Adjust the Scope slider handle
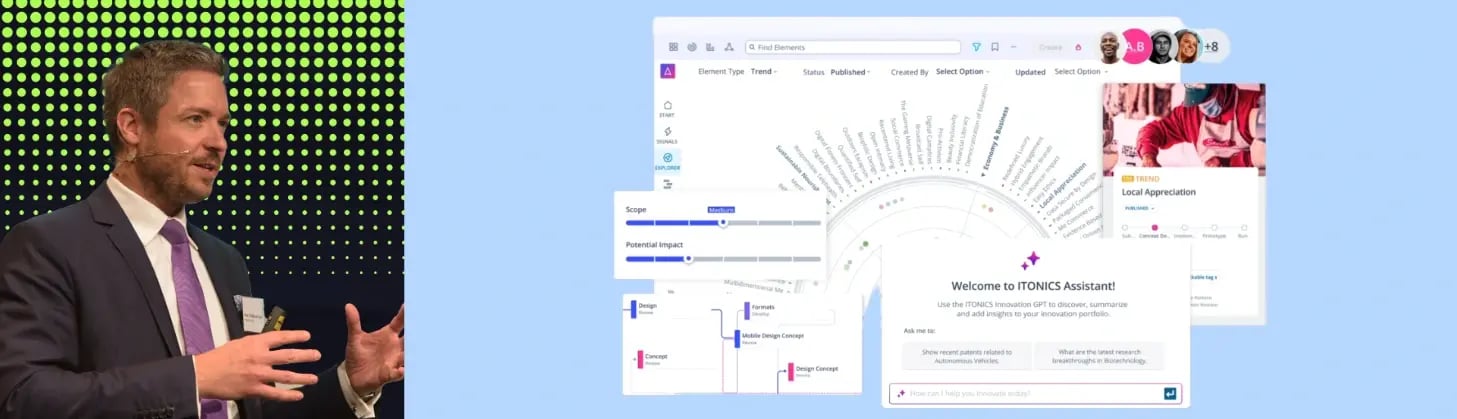 (x=723, y=223)
